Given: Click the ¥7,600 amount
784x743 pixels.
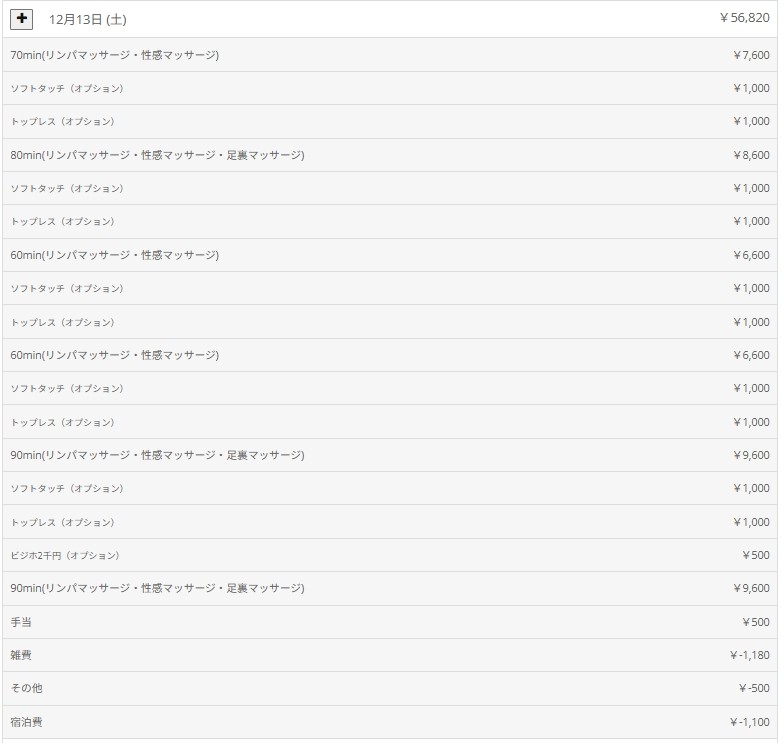Looking at the screenshot, I should tap(751, 55).
